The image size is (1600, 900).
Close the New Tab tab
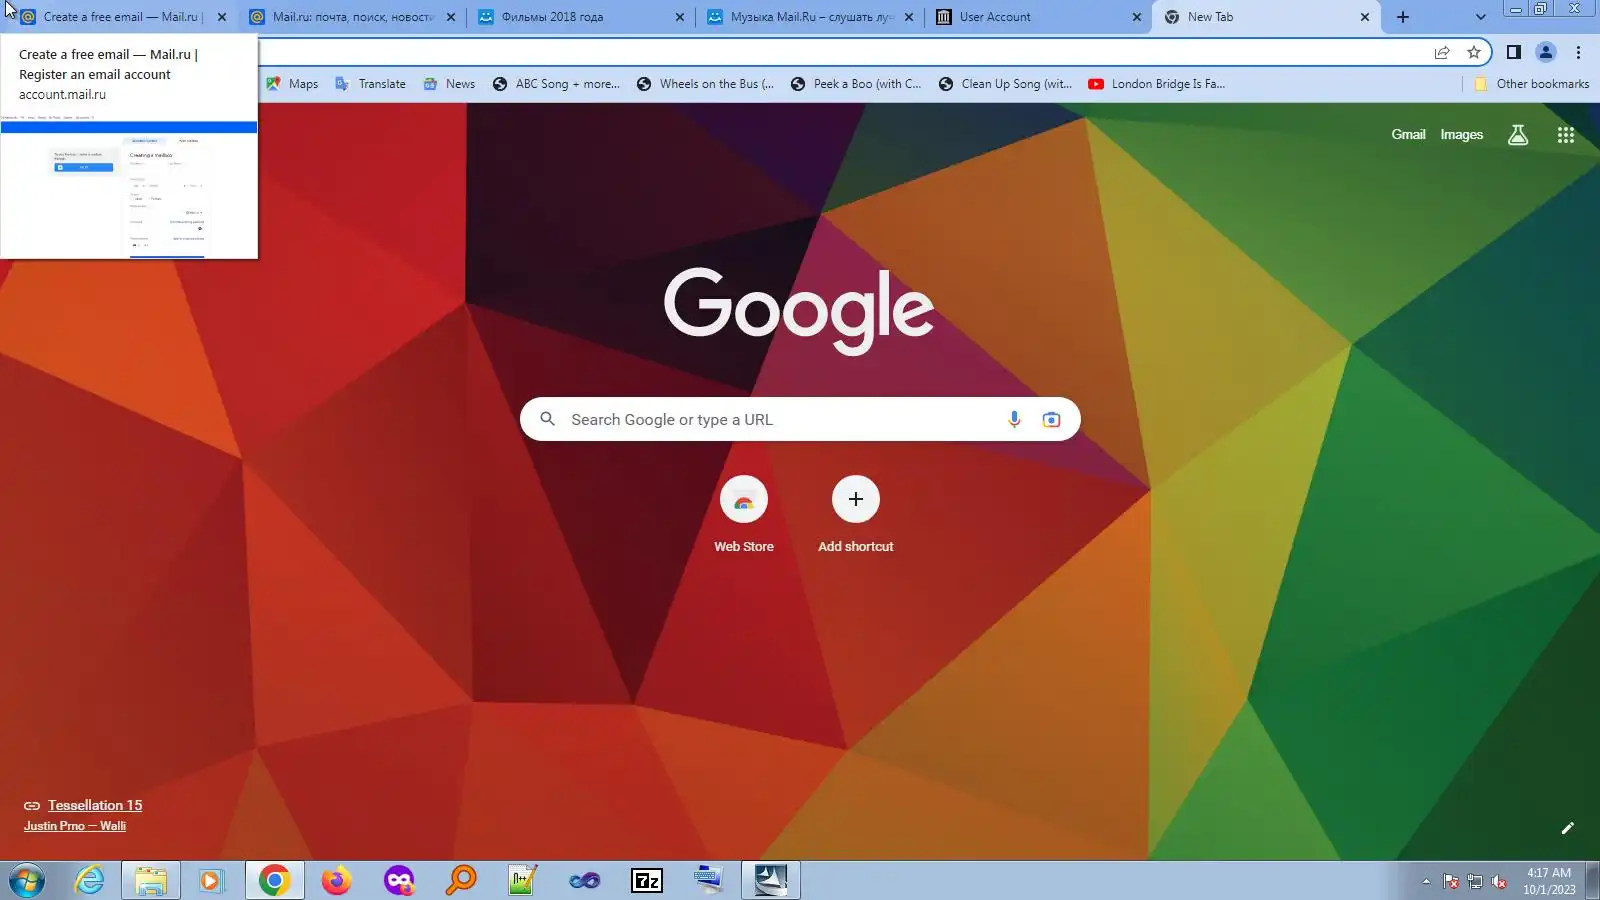[x=1365, y=17]
